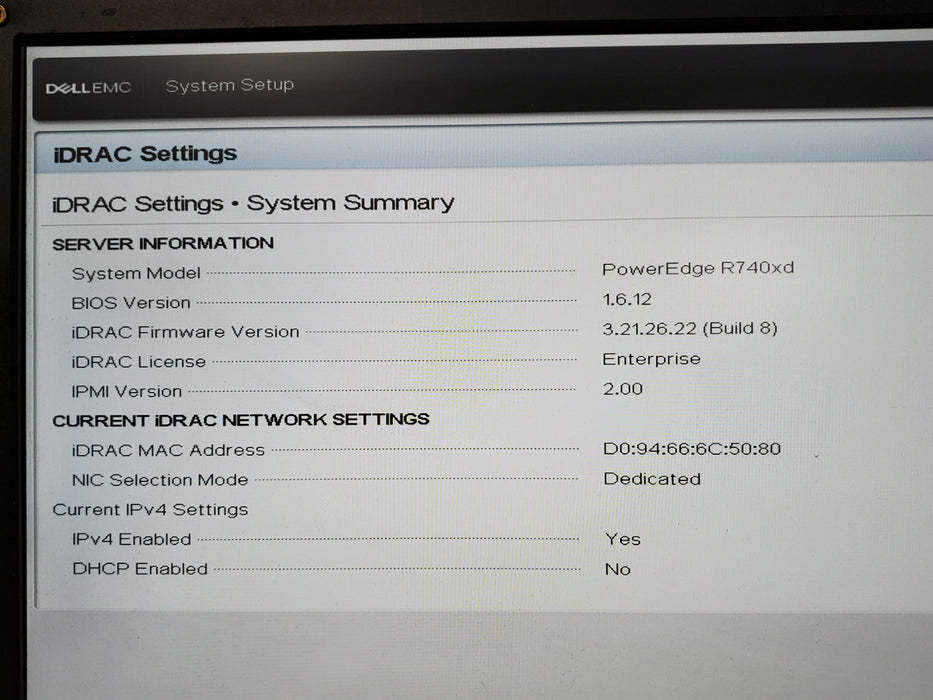
Task: Click firmware value 3.21.26.22 (Build 8)
Action: pos(690,329)
